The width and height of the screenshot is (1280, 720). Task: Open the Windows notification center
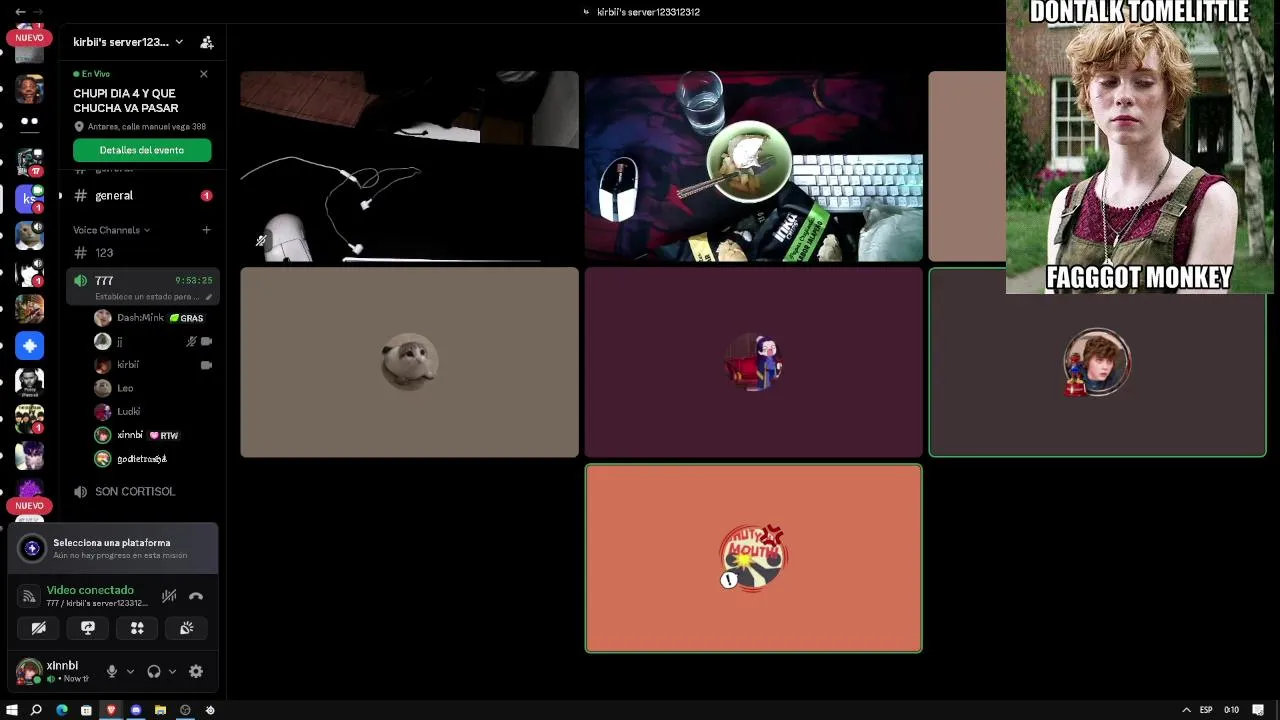[1258, 710]
